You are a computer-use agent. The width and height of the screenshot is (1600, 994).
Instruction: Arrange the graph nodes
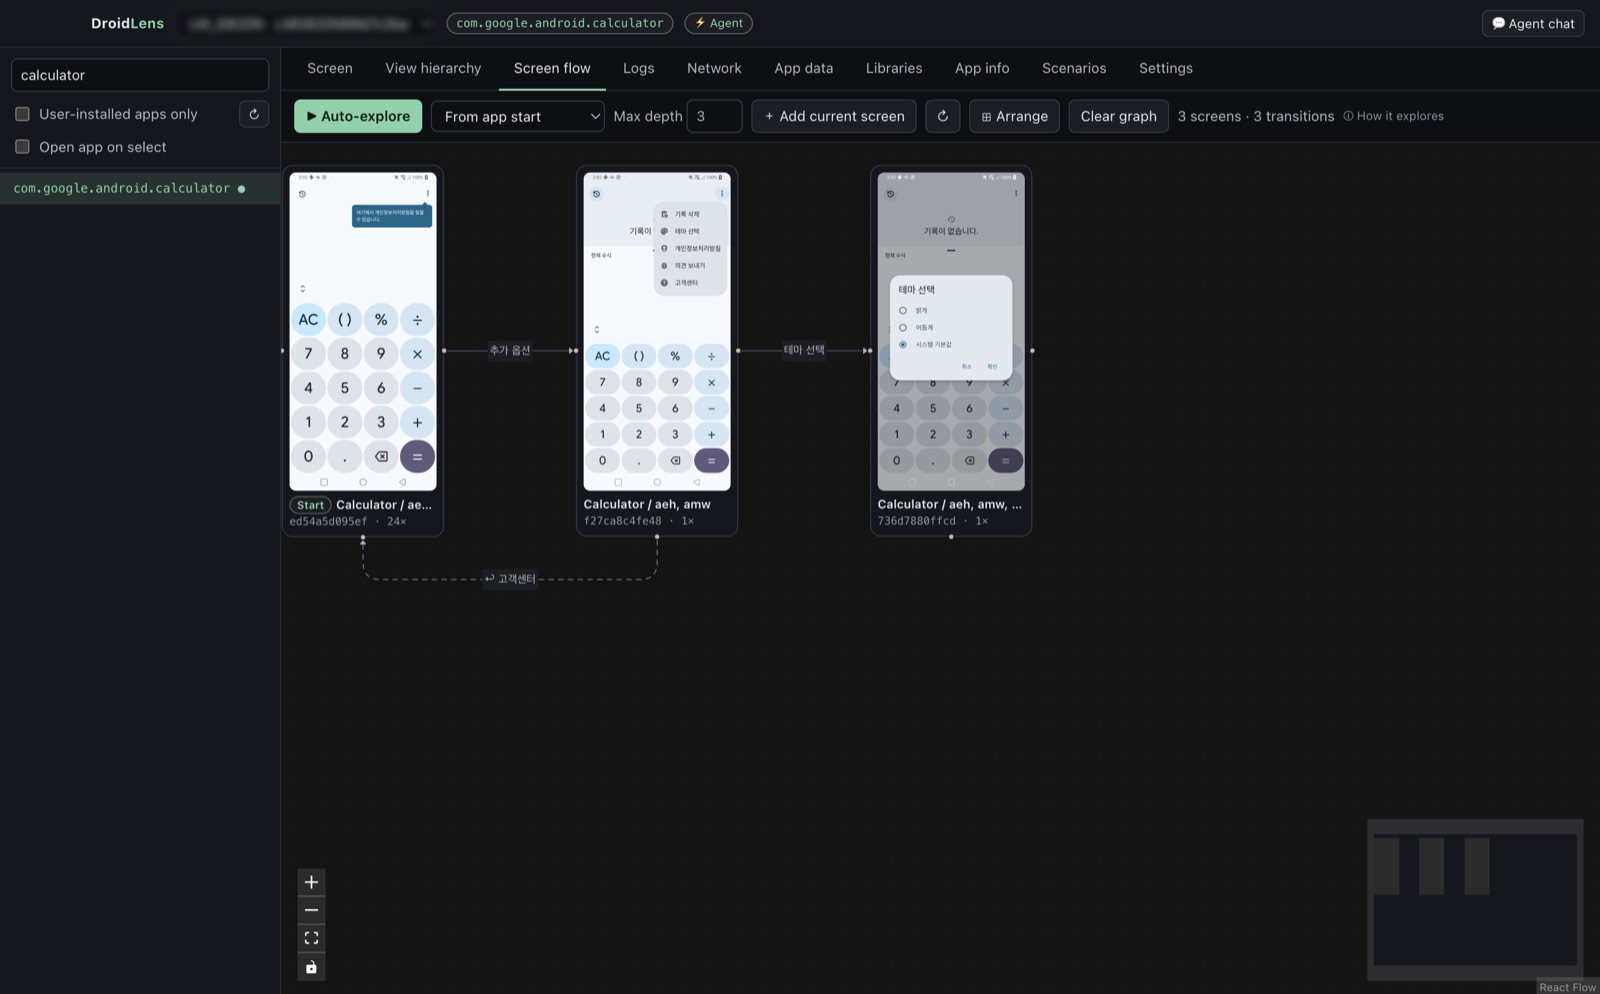tap(1014, 116)
